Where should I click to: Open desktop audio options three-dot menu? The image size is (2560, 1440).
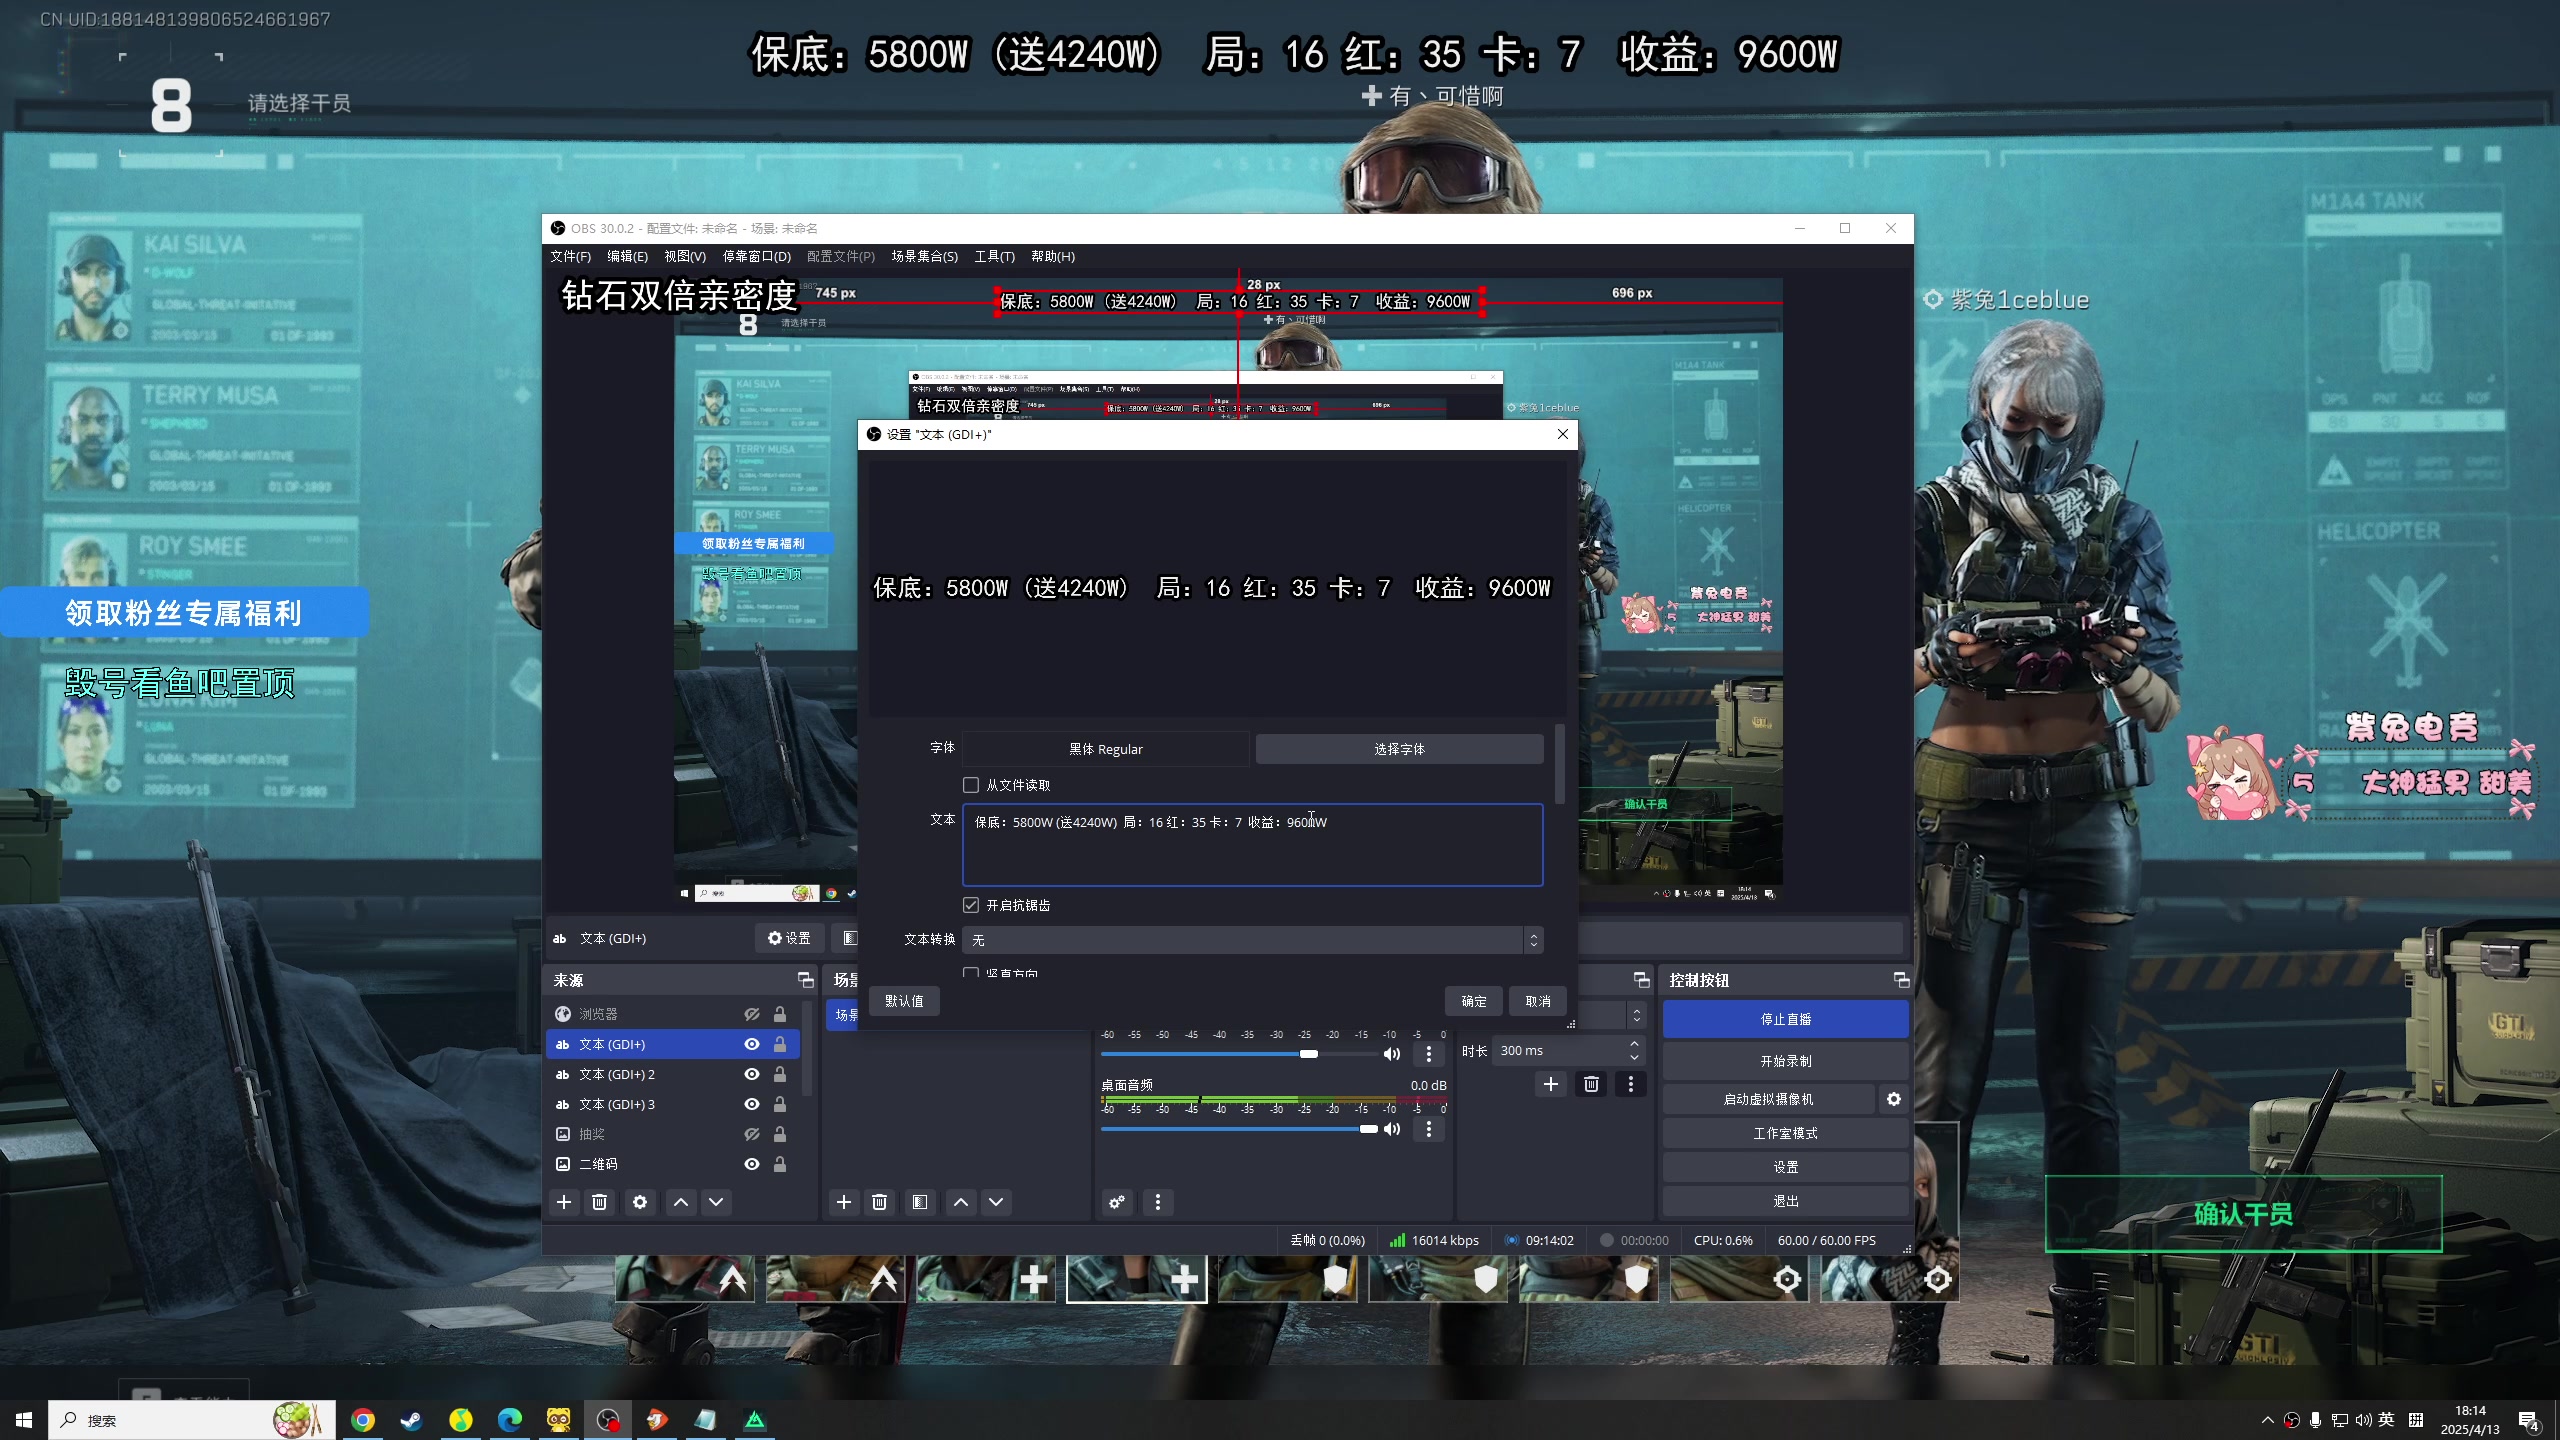point(1429,1129)
